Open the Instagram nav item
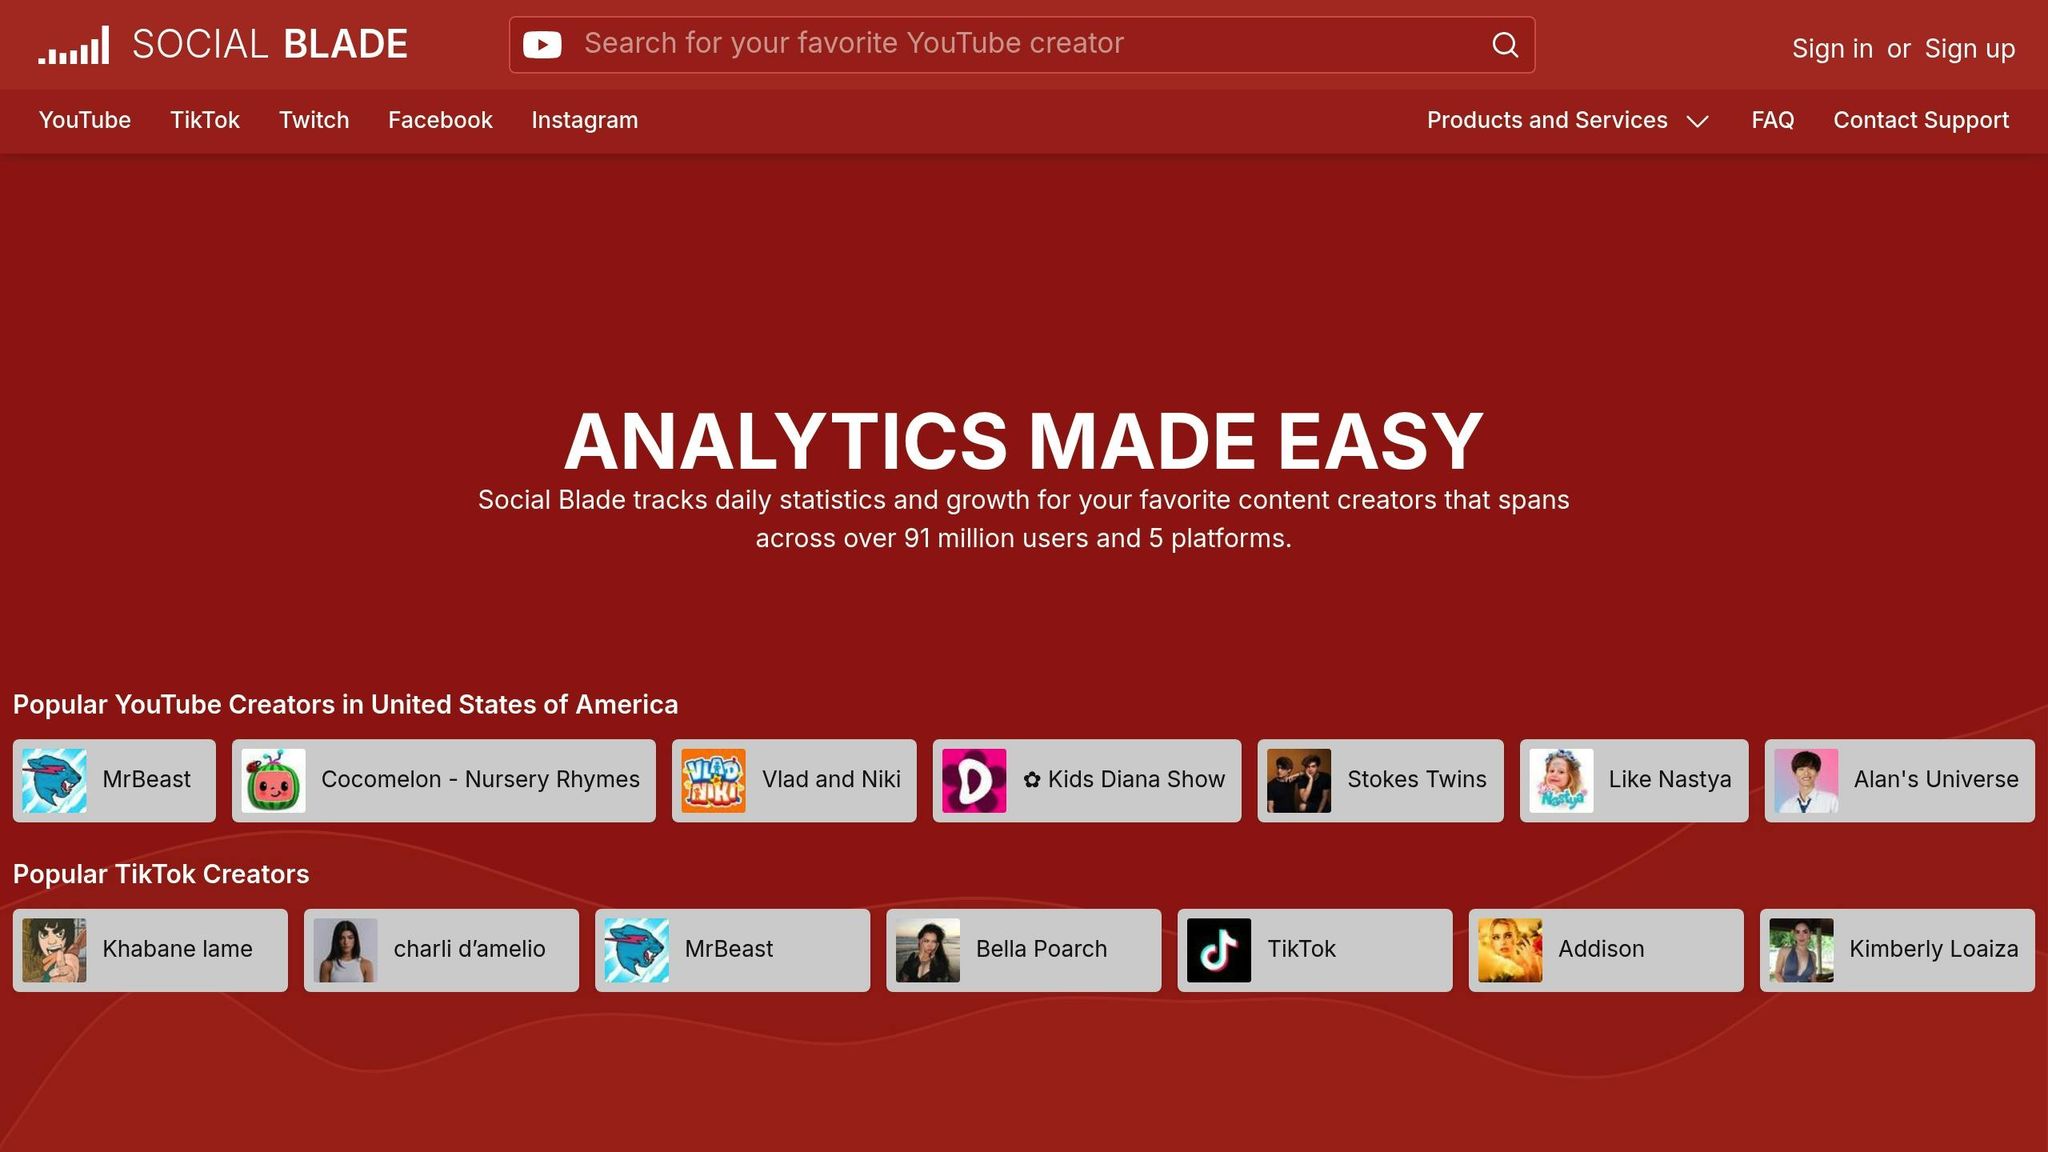Screen dimensions: 2048x1152 click(584, 120)
